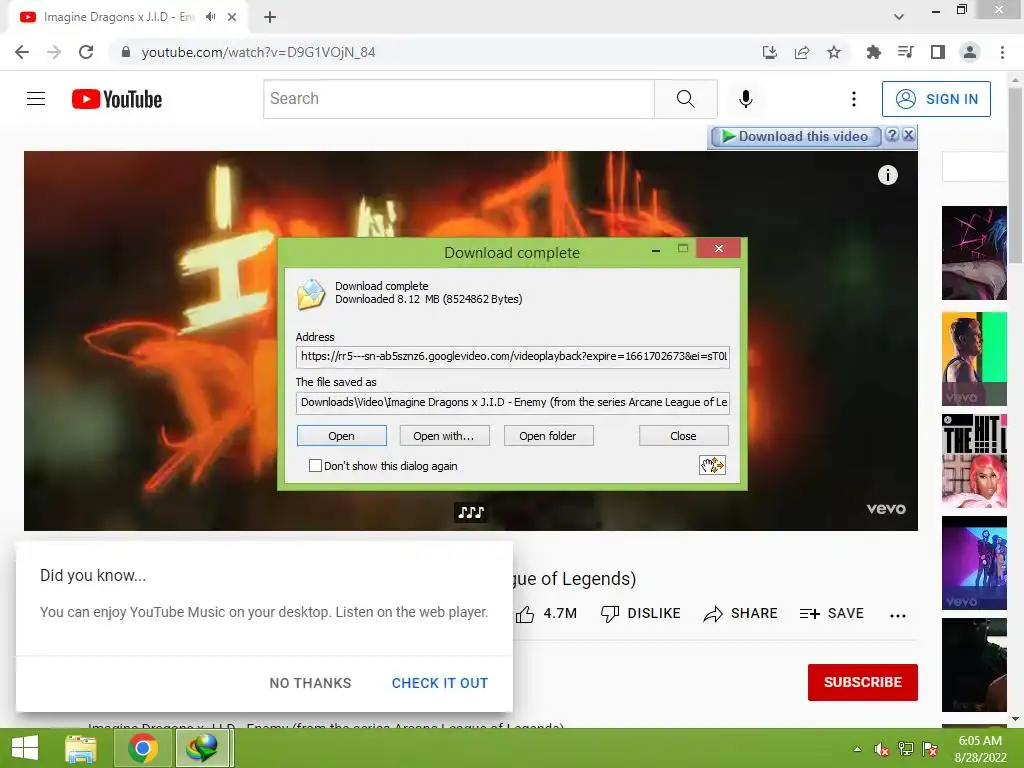Close the IDM download panel with X
This screenshot has height=768, width=1024.
point(908,135)
